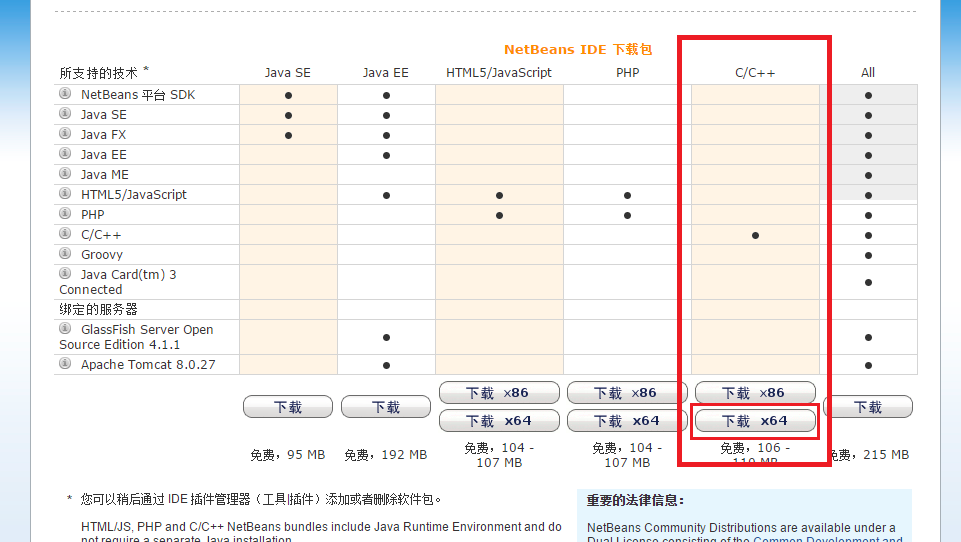Viewport: 961px width, 542px height.
Task: Download the All bundle
Action: pos(868,406)
